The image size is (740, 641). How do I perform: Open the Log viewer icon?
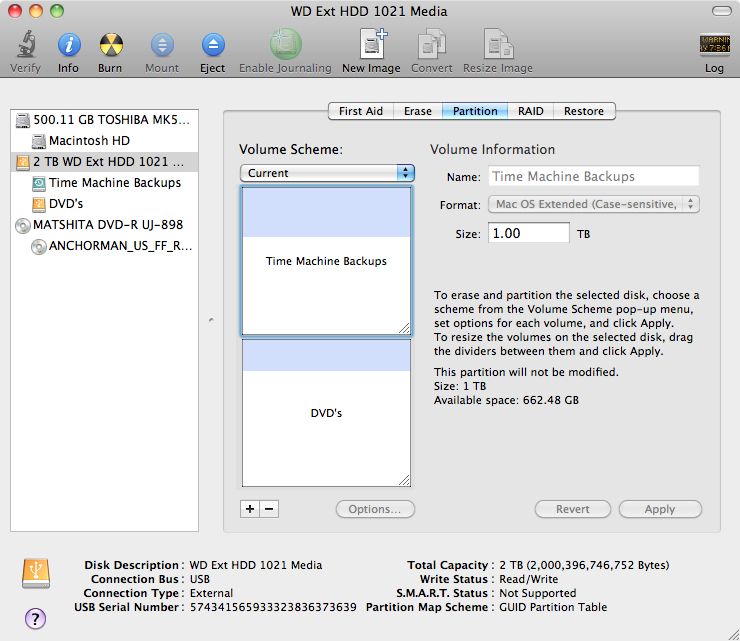pyautogui.click(x=715, y=45)
